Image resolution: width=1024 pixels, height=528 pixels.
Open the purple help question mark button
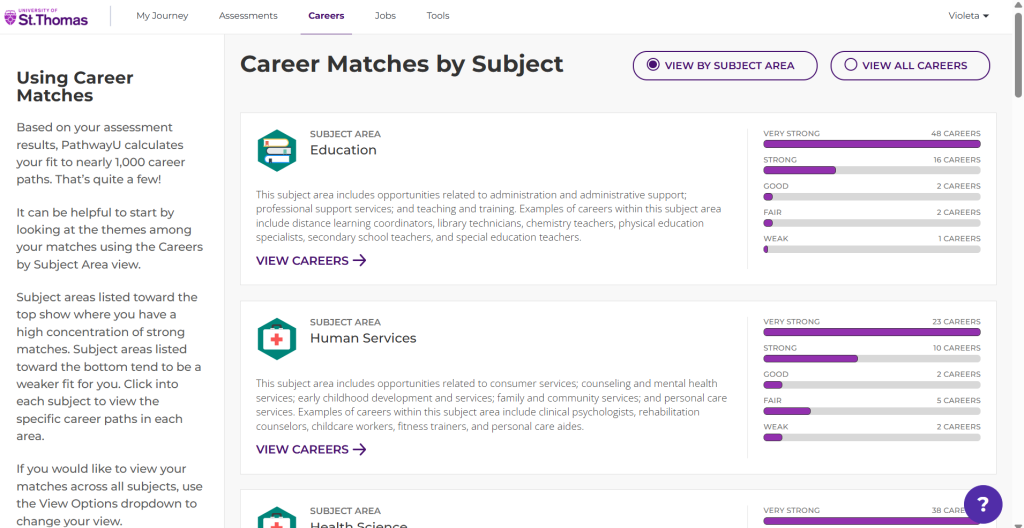pos(982,504)
